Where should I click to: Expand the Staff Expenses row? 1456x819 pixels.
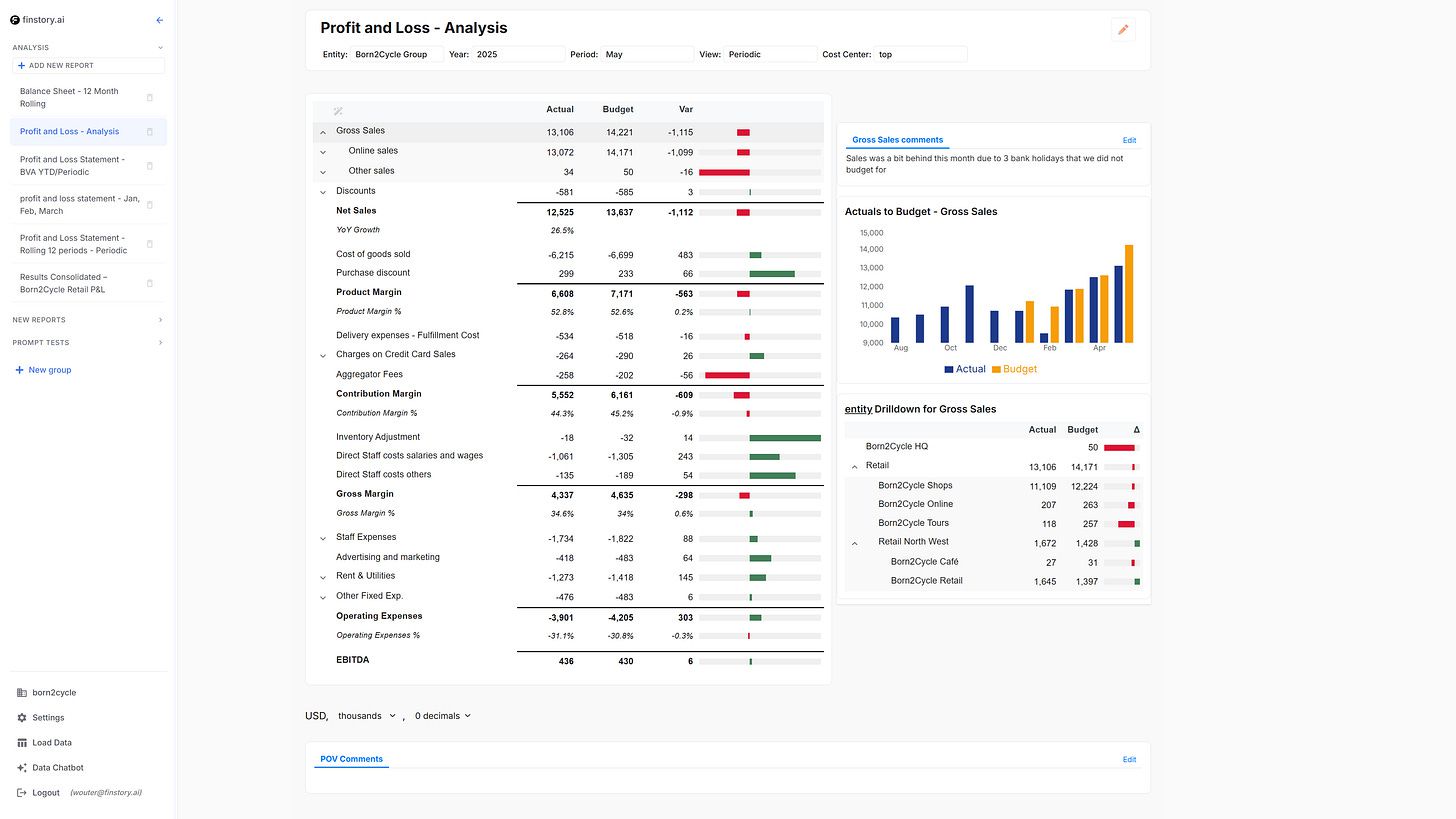click(x=323, y=538)
